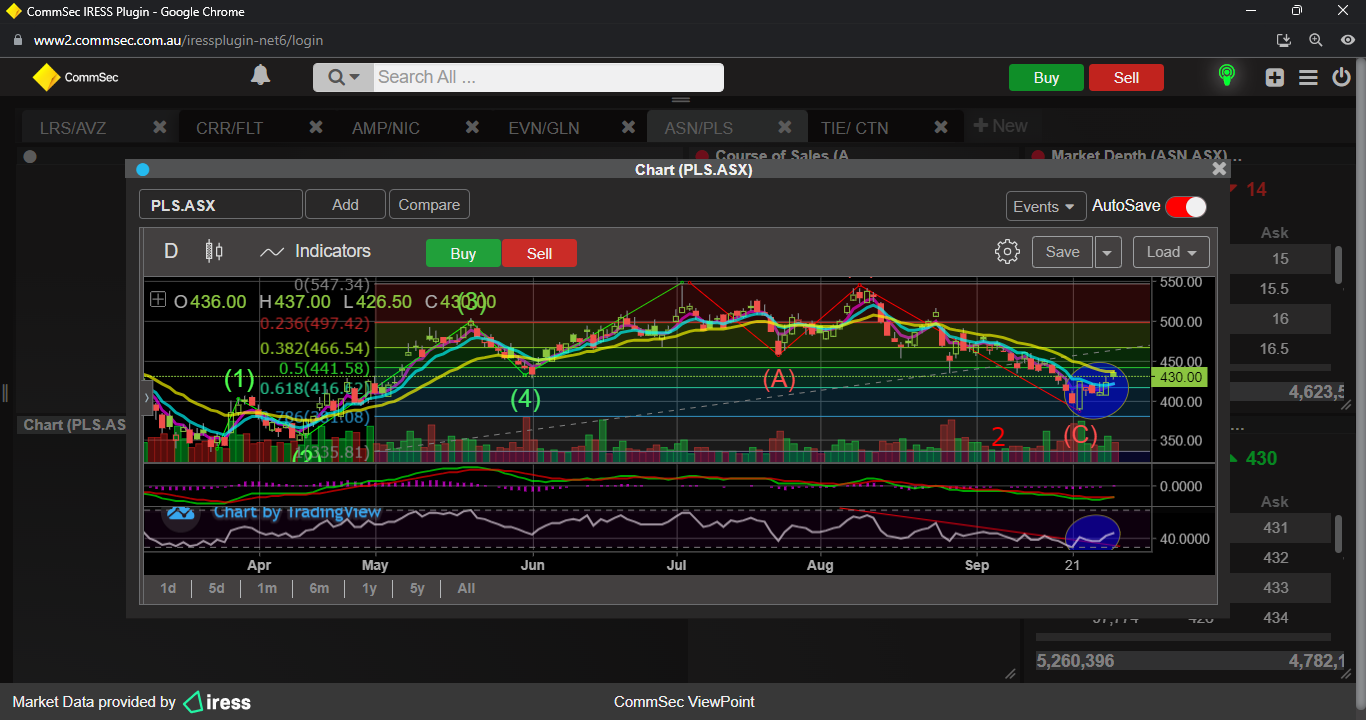Add a new workspace tab
This screenshot has height=720, width=1366.
[1000, 126]
